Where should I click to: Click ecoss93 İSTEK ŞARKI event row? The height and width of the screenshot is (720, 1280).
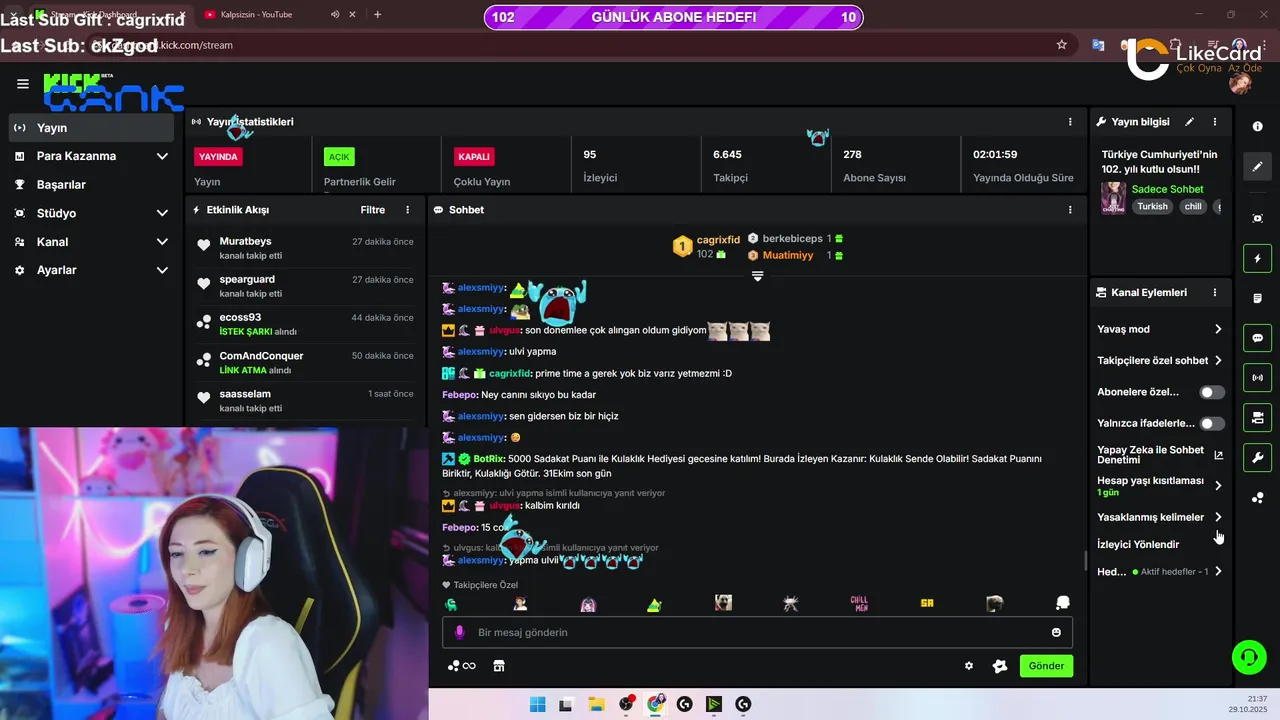click(304, 324)
